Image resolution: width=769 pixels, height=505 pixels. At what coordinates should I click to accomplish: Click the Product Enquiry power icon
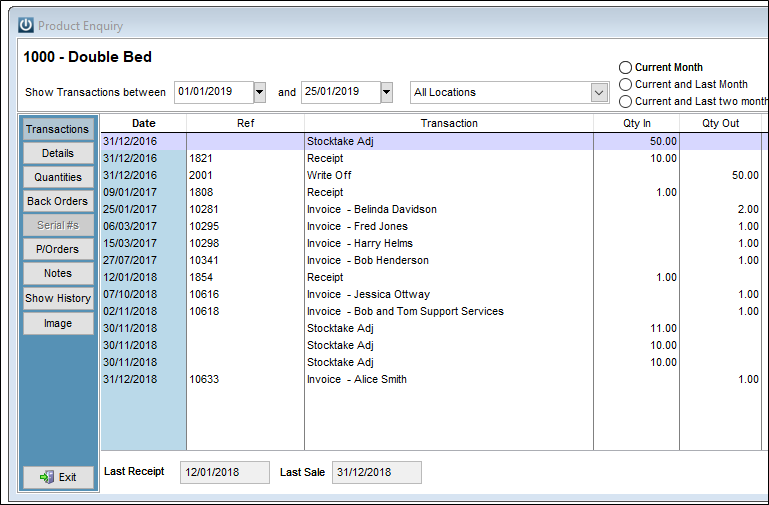pyautogui.click(x=26, y=25)
